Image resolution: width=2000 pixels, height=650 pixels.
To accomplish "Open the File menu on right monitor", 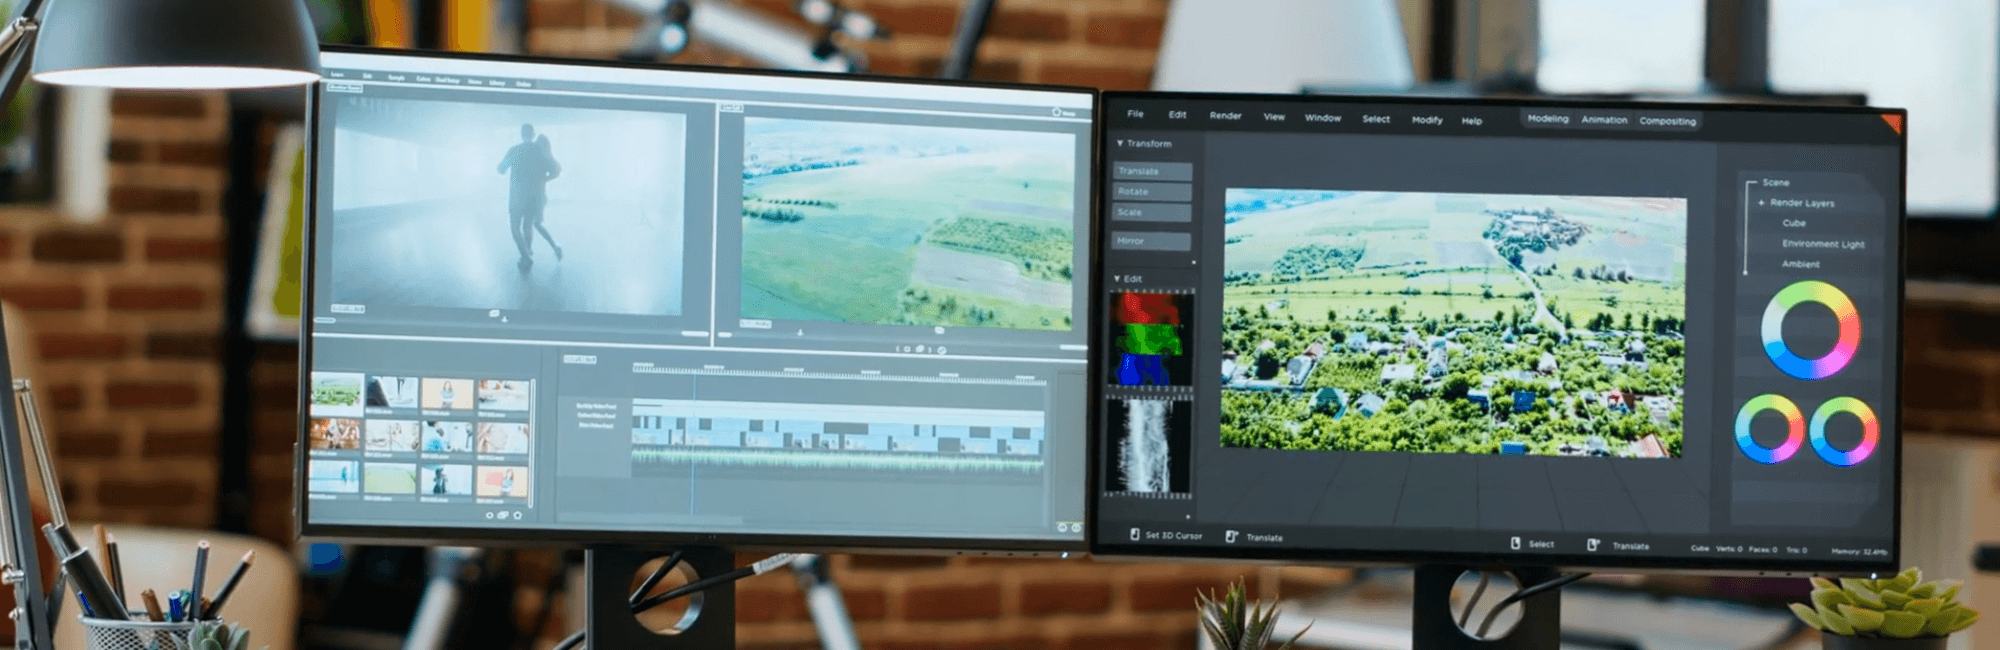I will [1135, 114].
